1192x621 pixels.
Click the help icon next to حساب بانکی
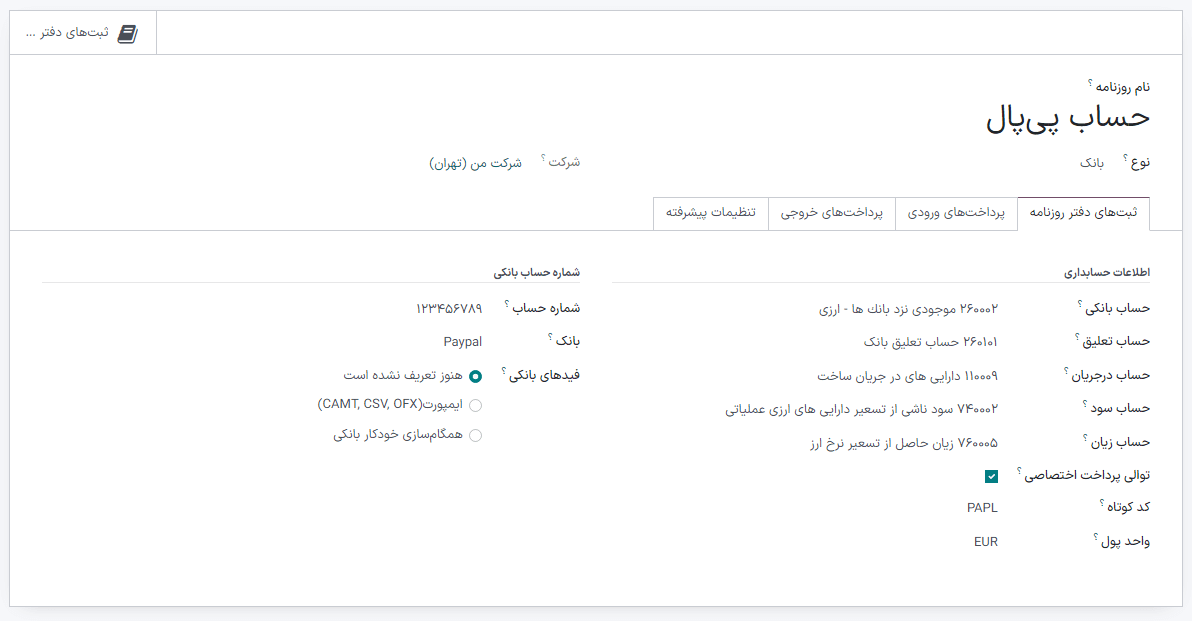pyautogui.click(x=1080, y=302)
